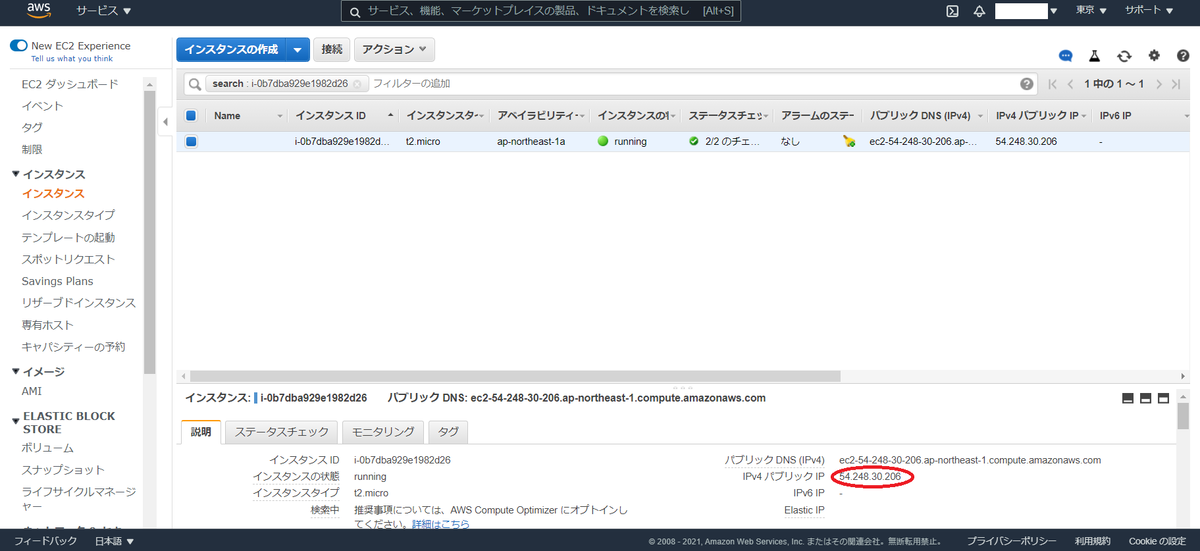
Task: Remove the search filter tag
Action: click(358, 84)
